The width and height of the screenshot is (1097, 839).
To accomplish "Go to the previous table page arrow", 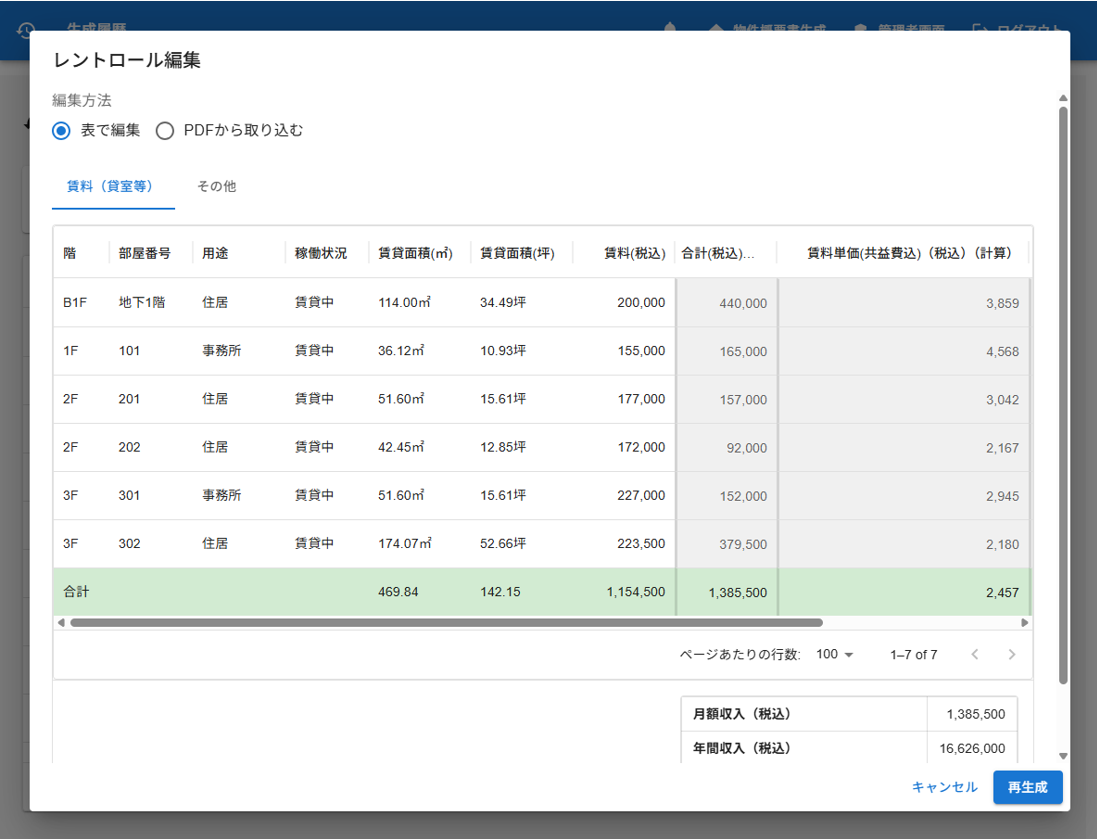I will pos(975,654).
